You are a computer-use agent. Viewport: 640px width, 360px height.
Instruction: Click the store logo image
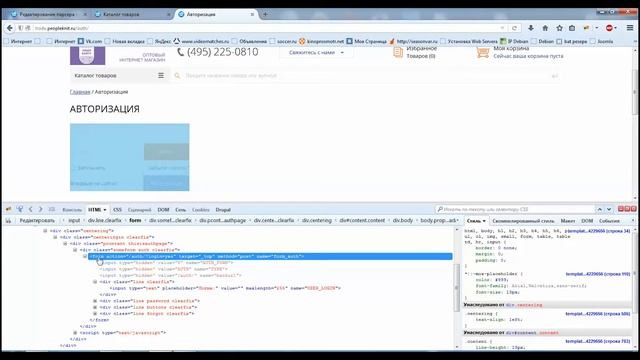87,56
